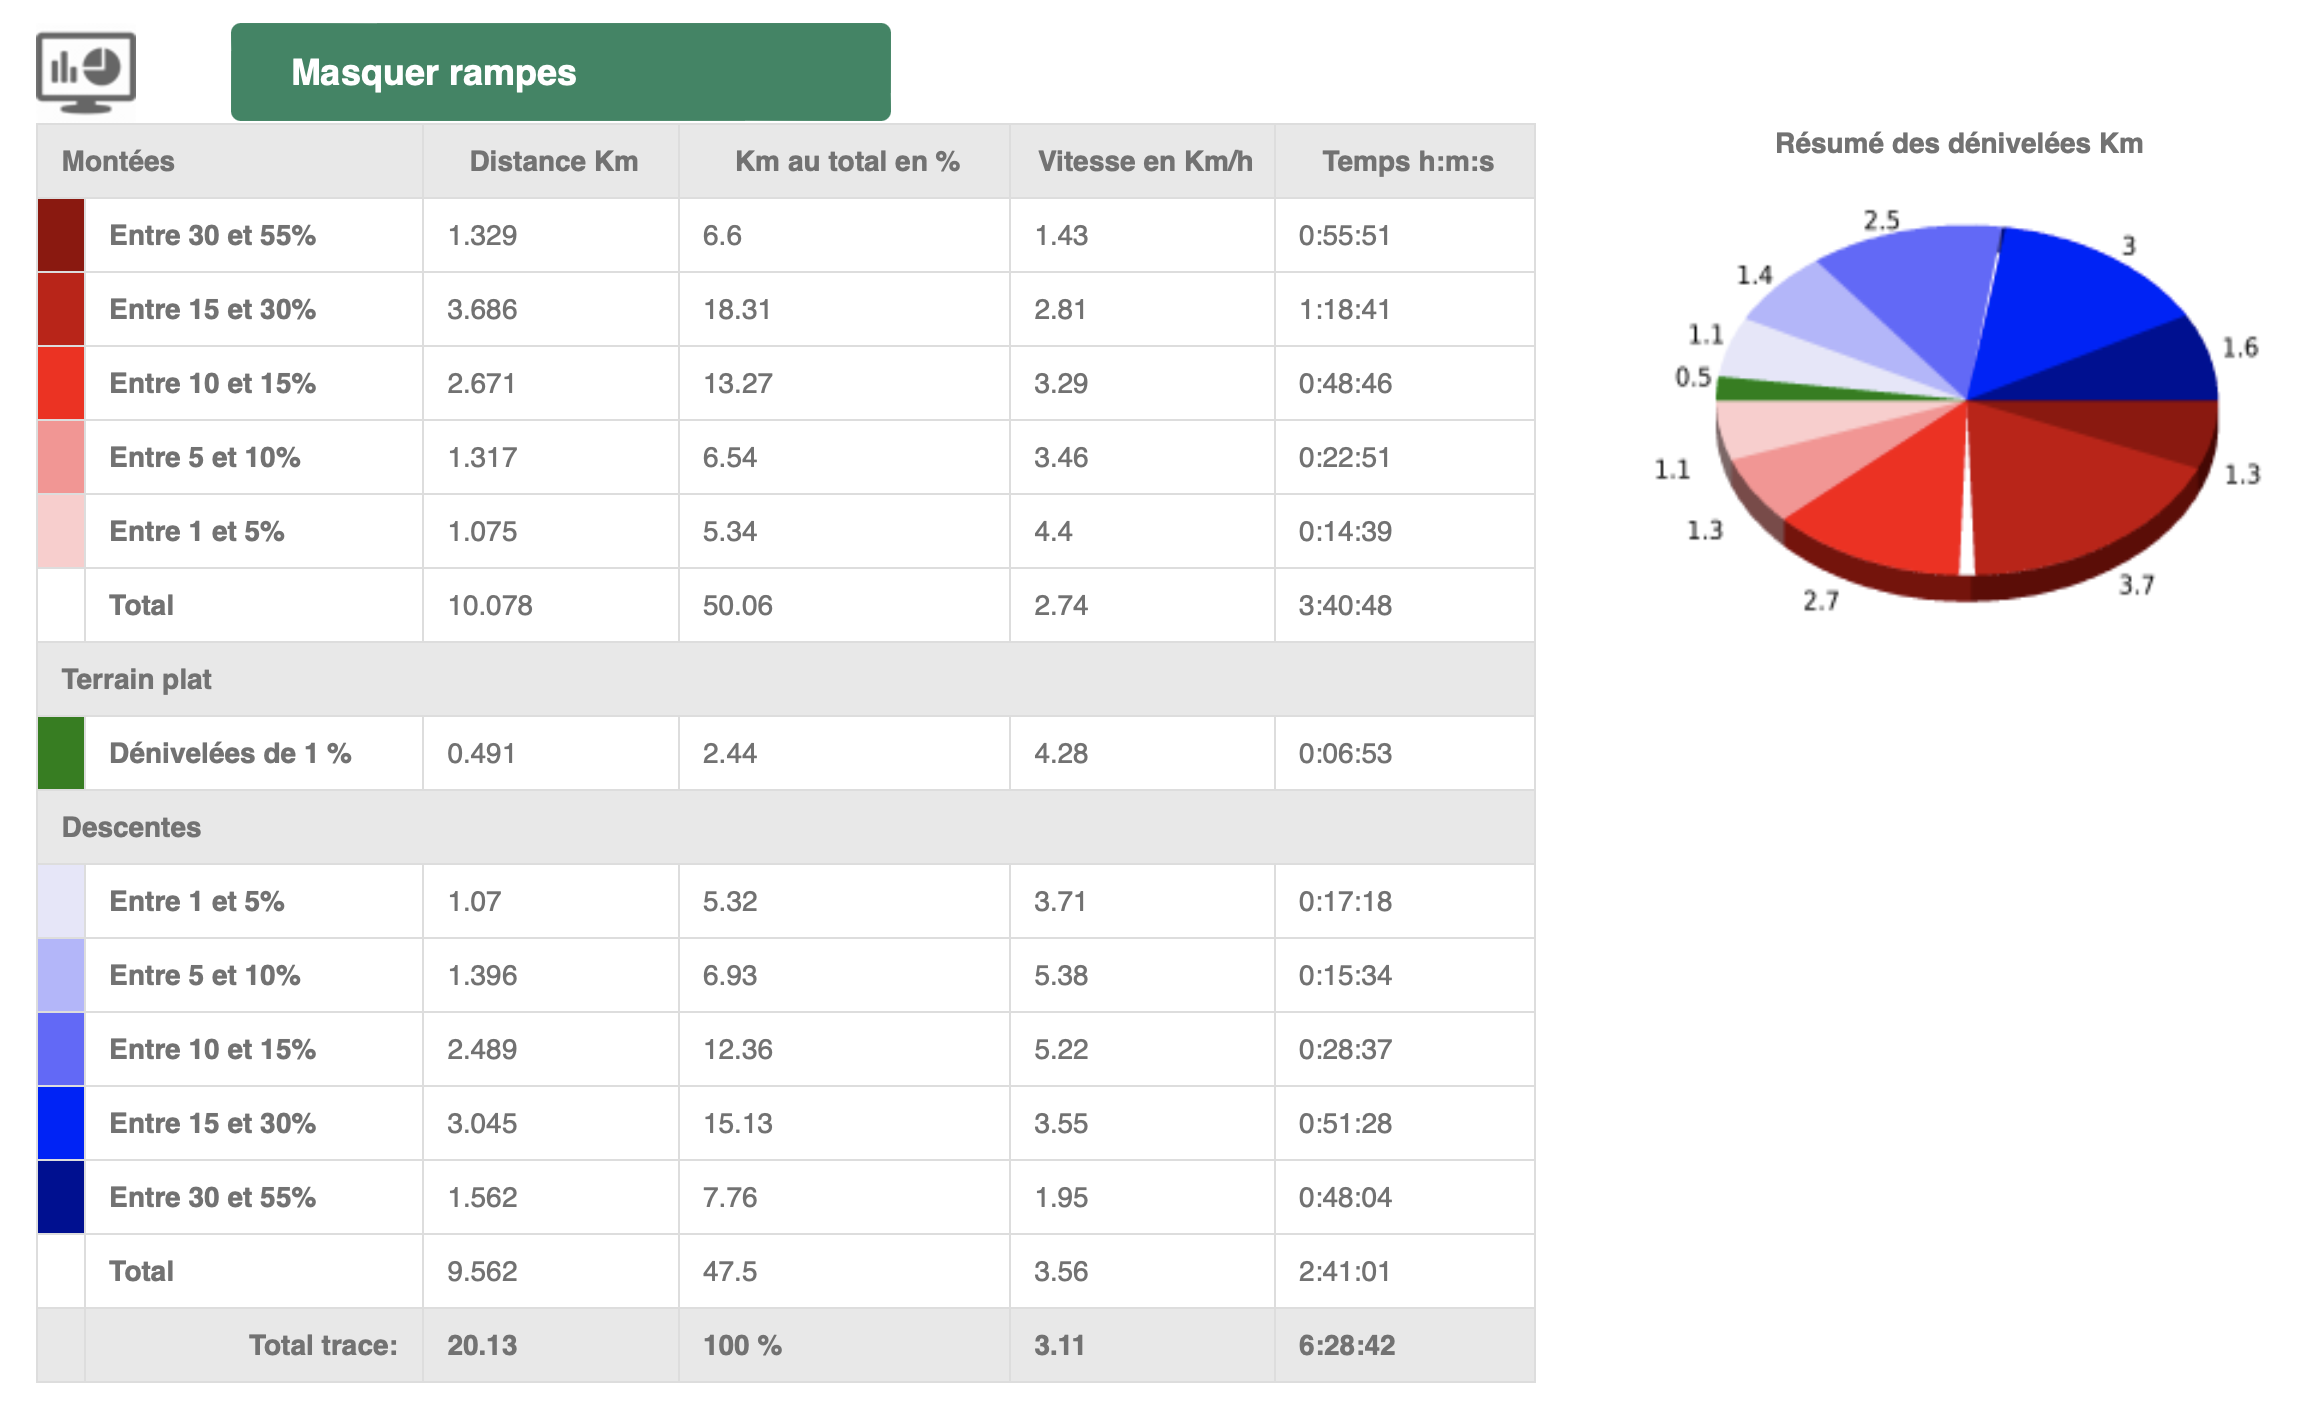
Task: Click green swatch for Dénivelées de 1 %
Action: pyautogui.click(x=61, y=753)
